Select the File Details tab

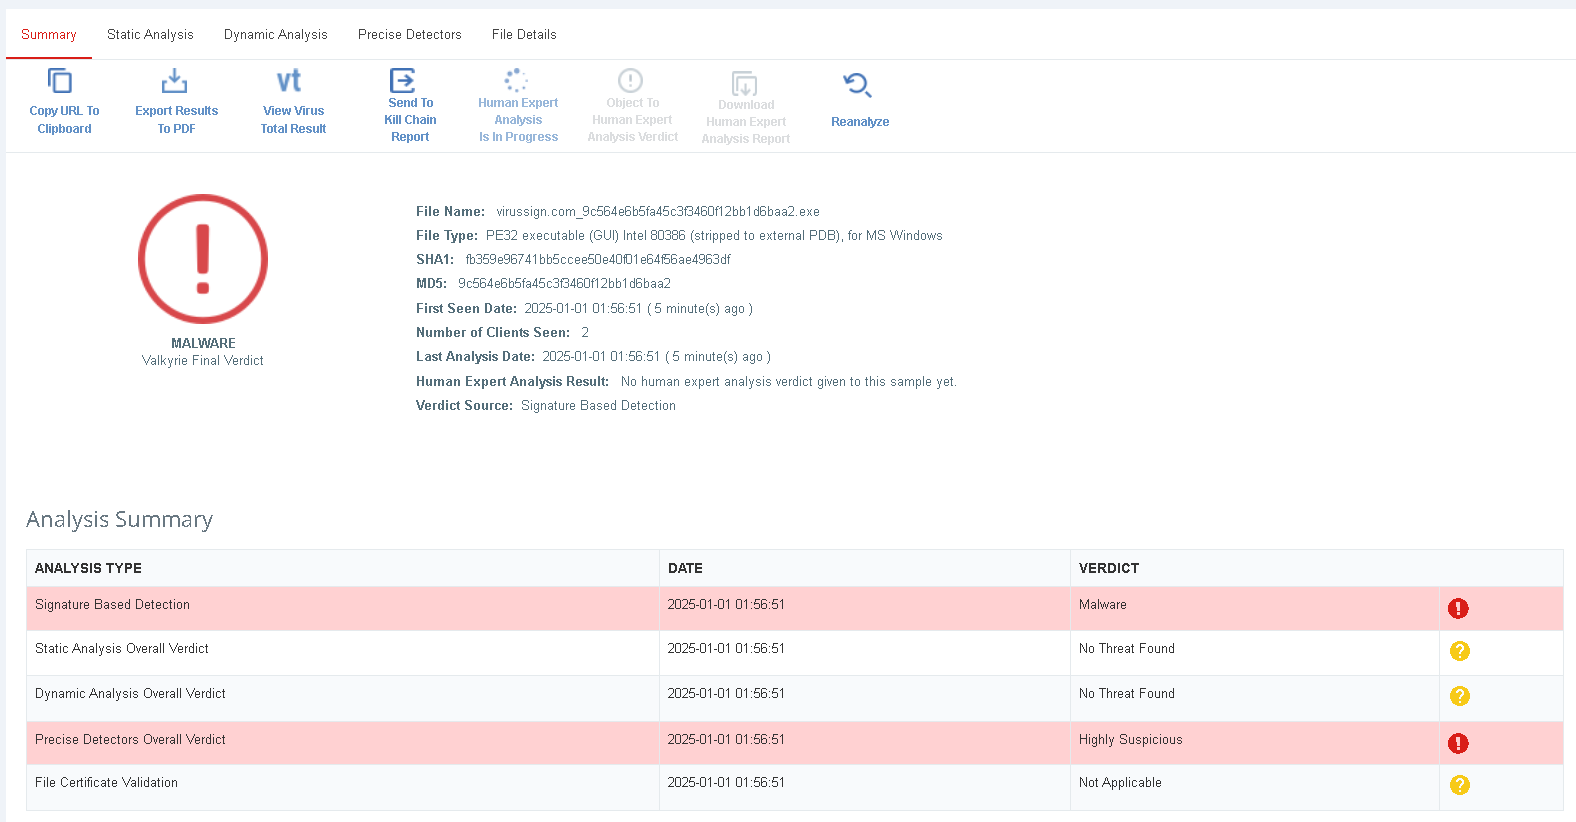[524, 34]
